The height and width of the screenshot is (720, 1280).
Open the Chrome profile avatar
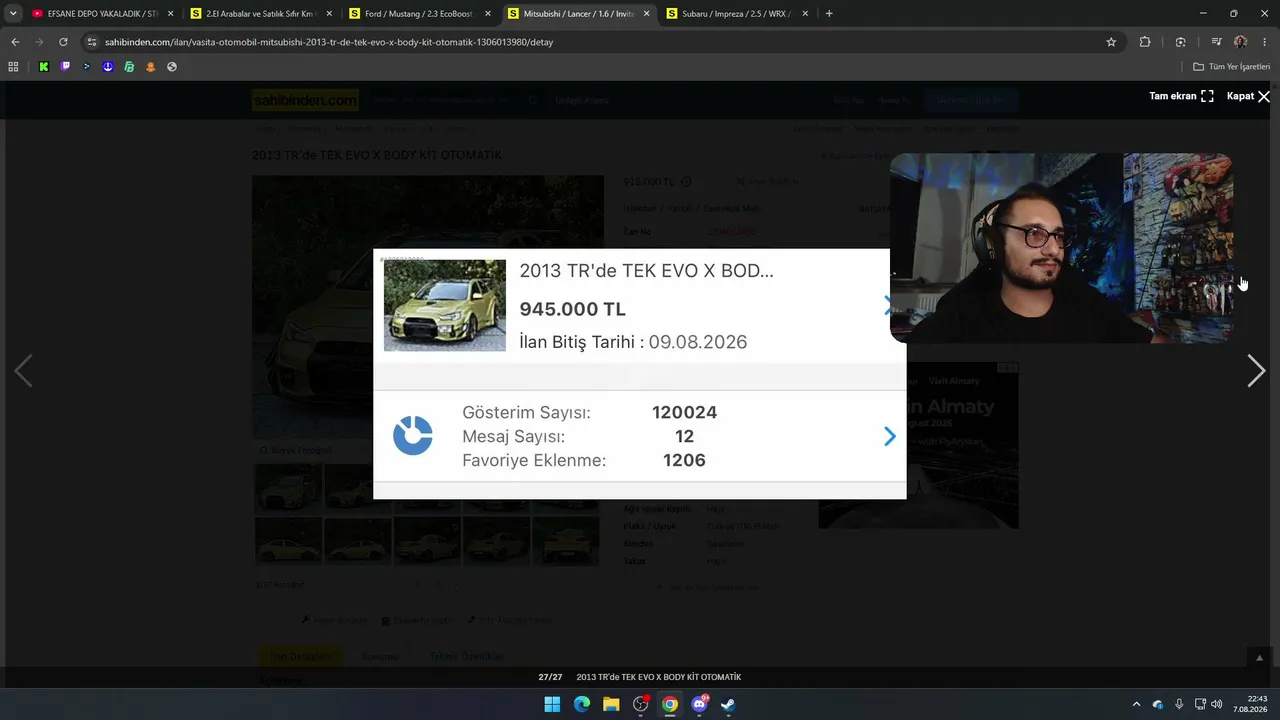1240,42
